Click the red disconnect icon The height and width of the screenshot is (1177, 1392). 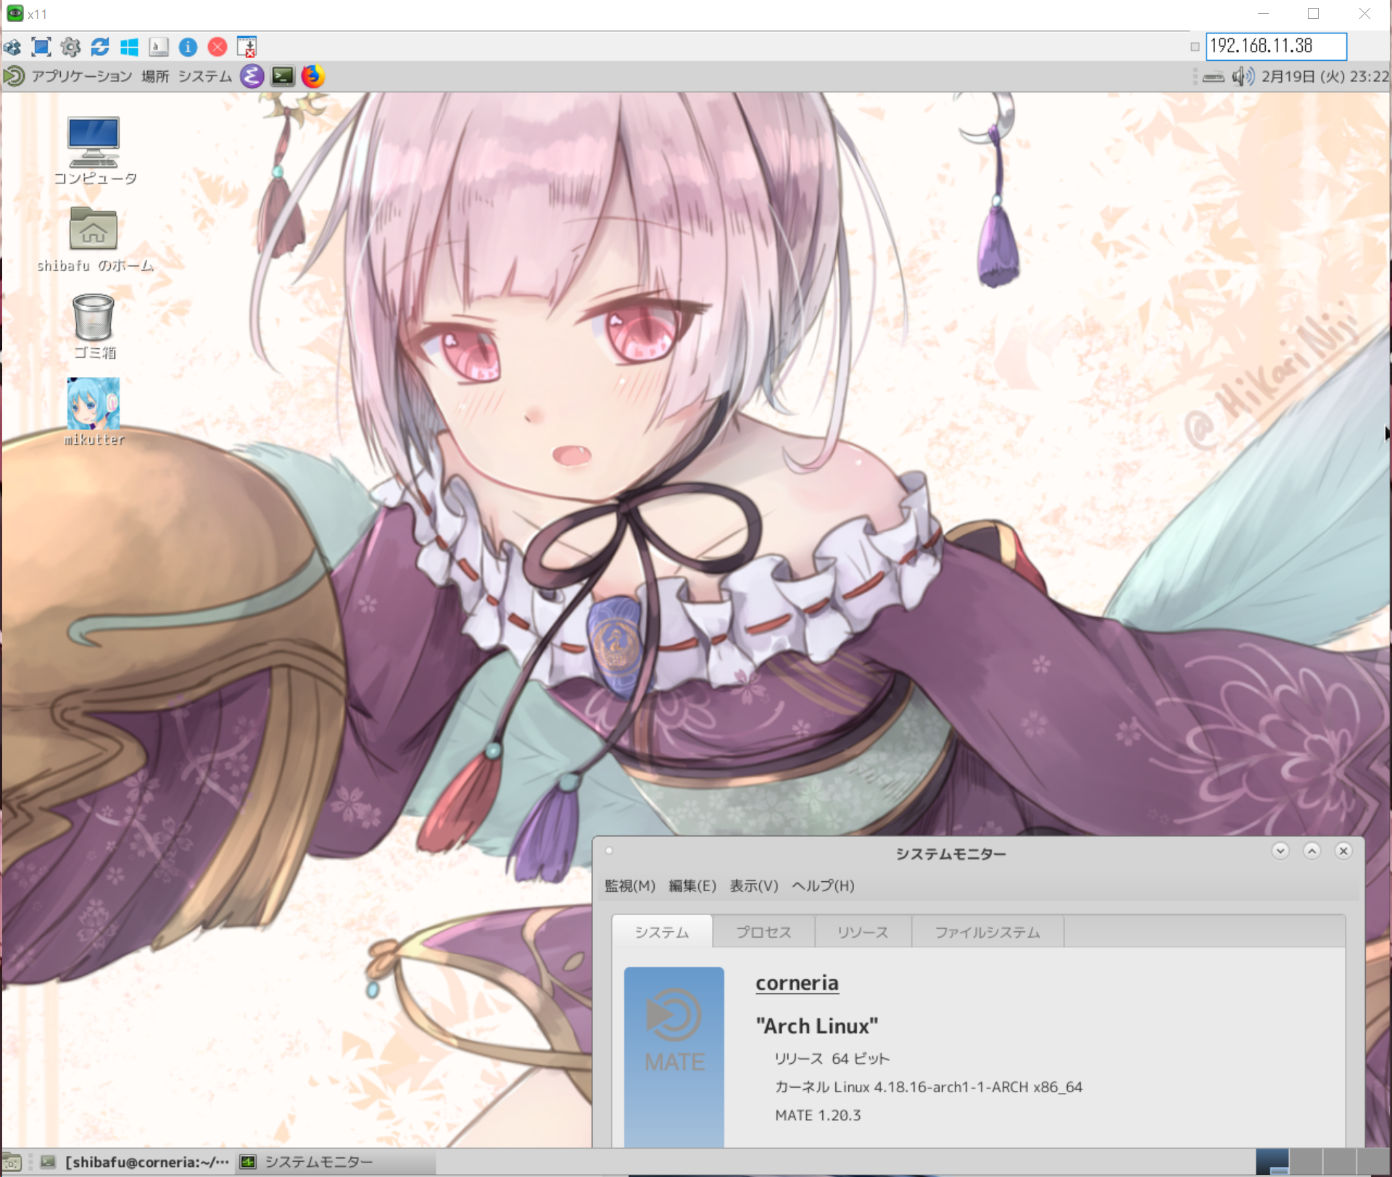point(217,47)
